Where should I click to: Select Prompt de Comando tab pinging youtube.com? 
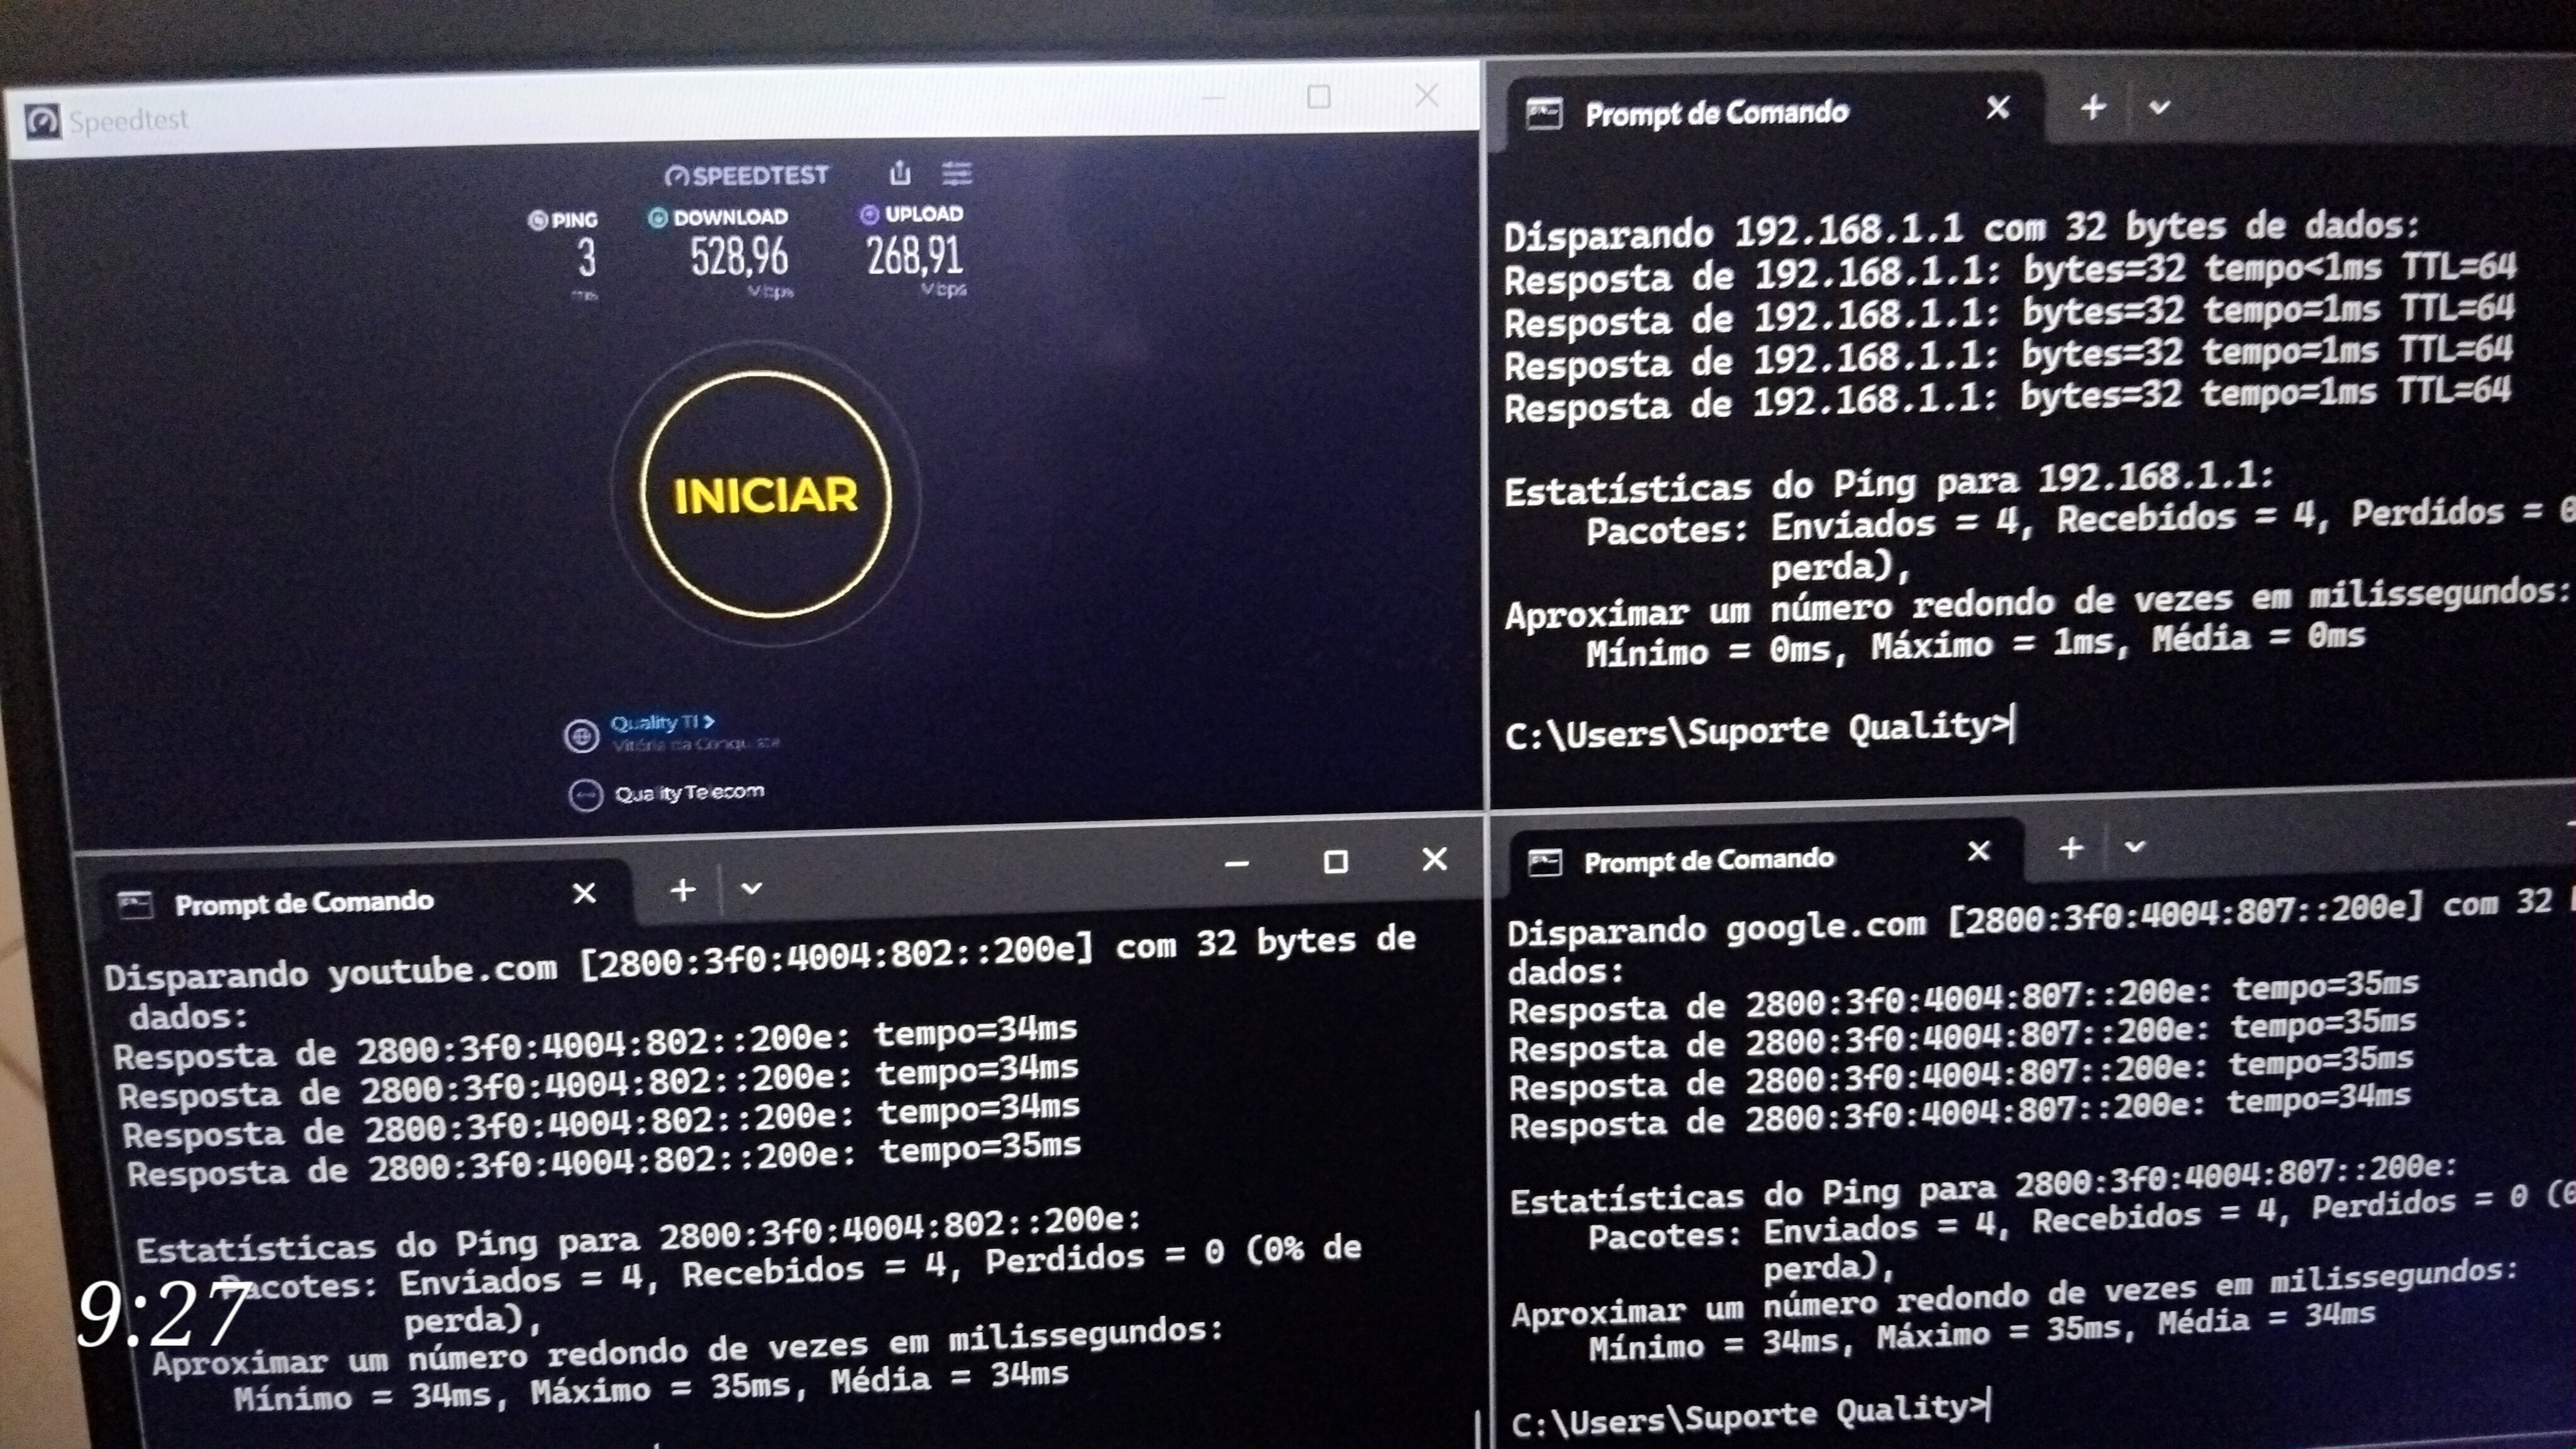304,903
